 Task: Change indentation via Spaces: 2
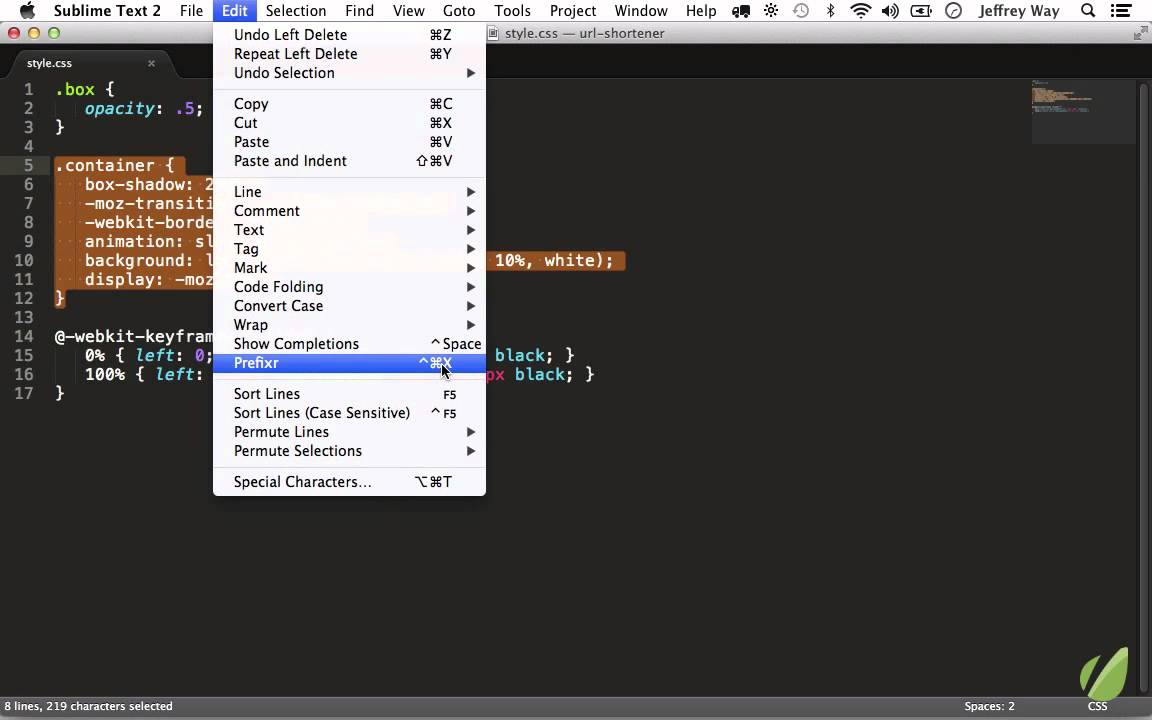coord(989,706)
